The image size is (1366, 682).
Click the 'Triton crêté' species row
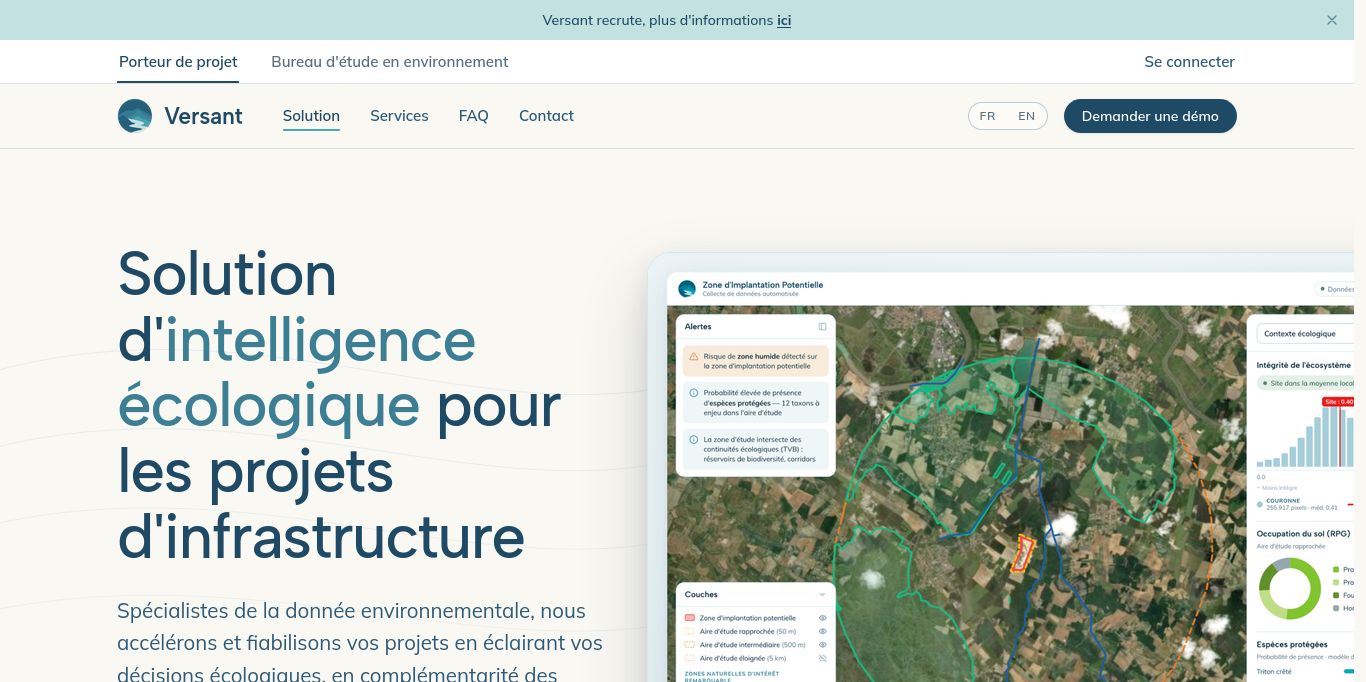coord(1305,671)
